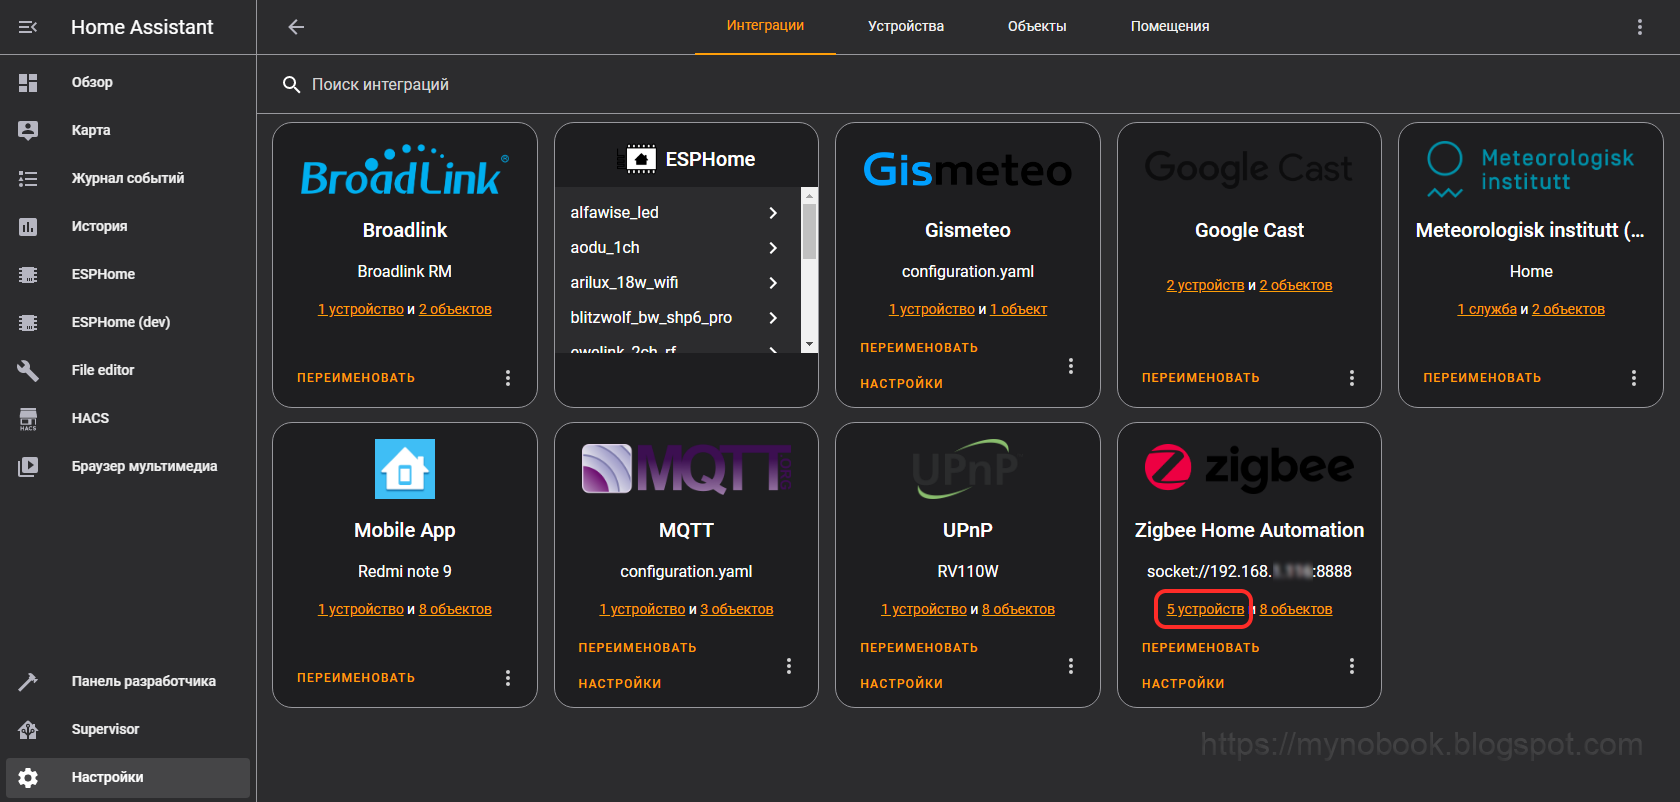Click Переименовать on Meteorologisk card
Image resolution: width=1680 pixels, height=802 pixels.
pos(1482,378)
